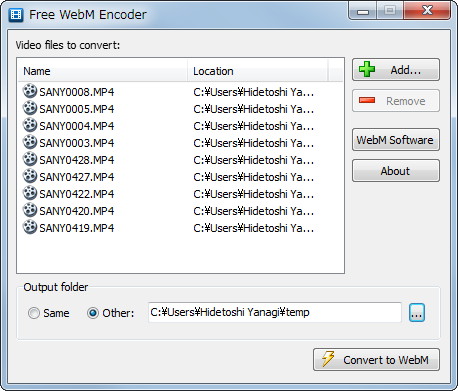This screenshot has height=391, width=458.
Task: Click the film reel icon beside SANY0422.MP4
Action: coord(30,193)
